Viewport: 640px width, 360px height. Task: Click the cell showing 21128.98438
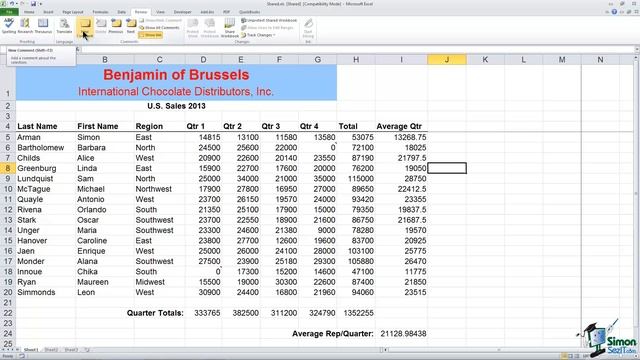[x=403, y=334]
